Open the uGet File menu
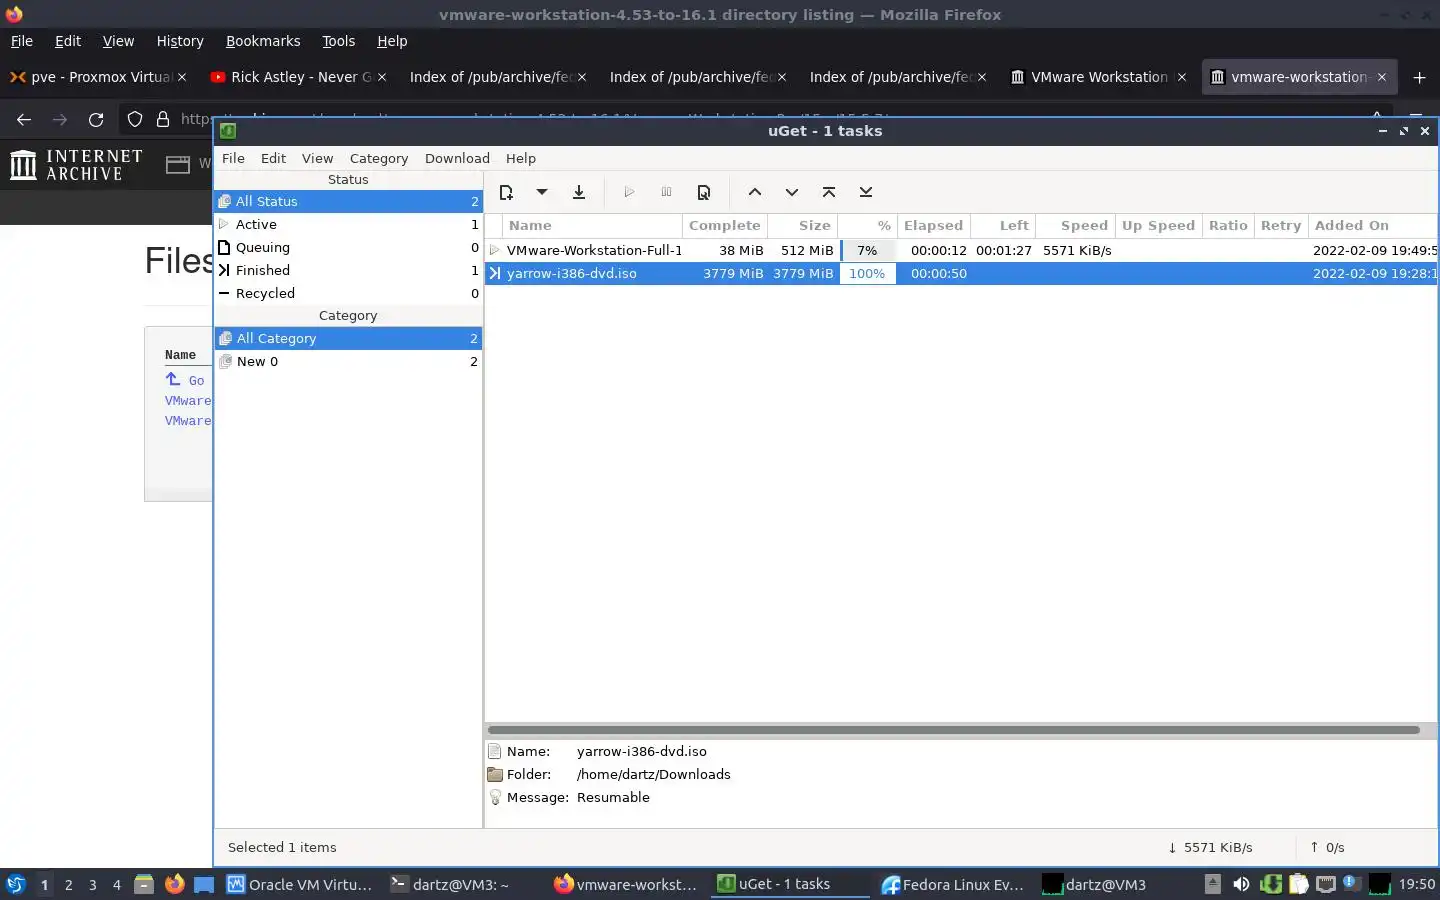This screenshot has height=900, width=1440. tap(233, 158)
